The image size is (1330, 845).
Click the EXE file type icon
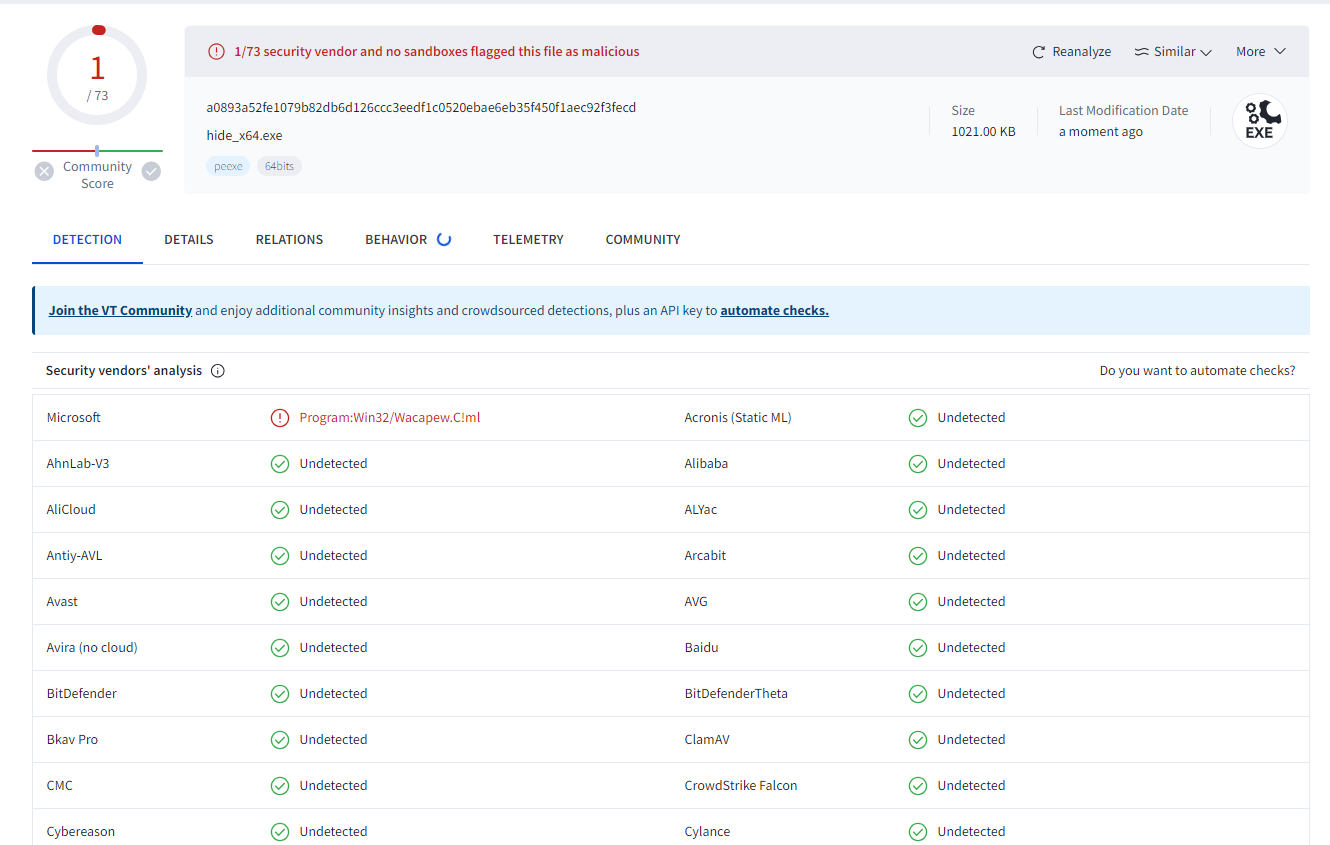pos(1259,121)
